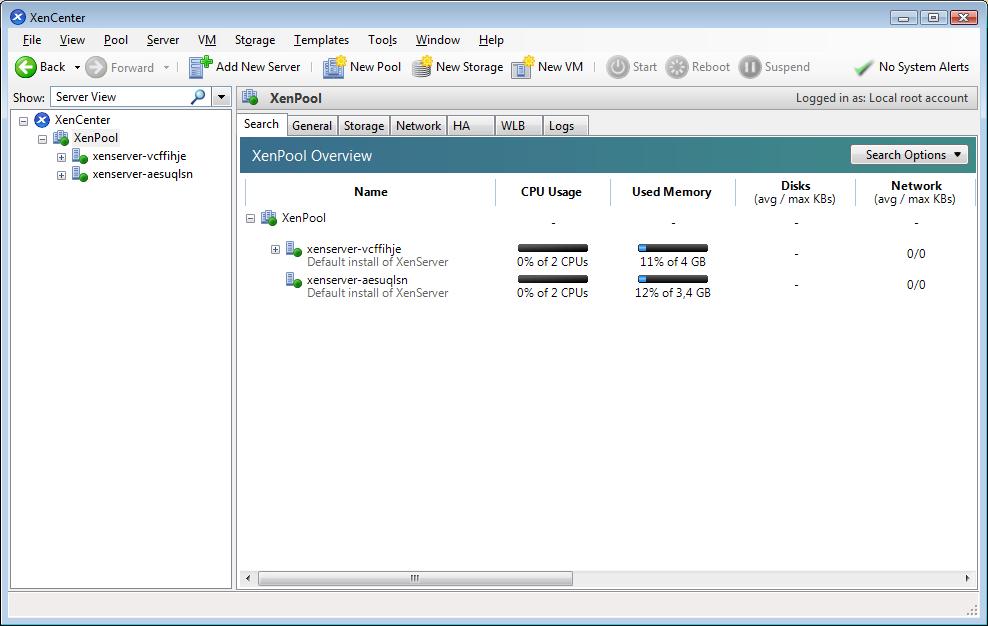This screenshot has height=626, width=988.
Task: Click the green Back arrow icon
Action: pyautogui.click(x=26, y=67)
